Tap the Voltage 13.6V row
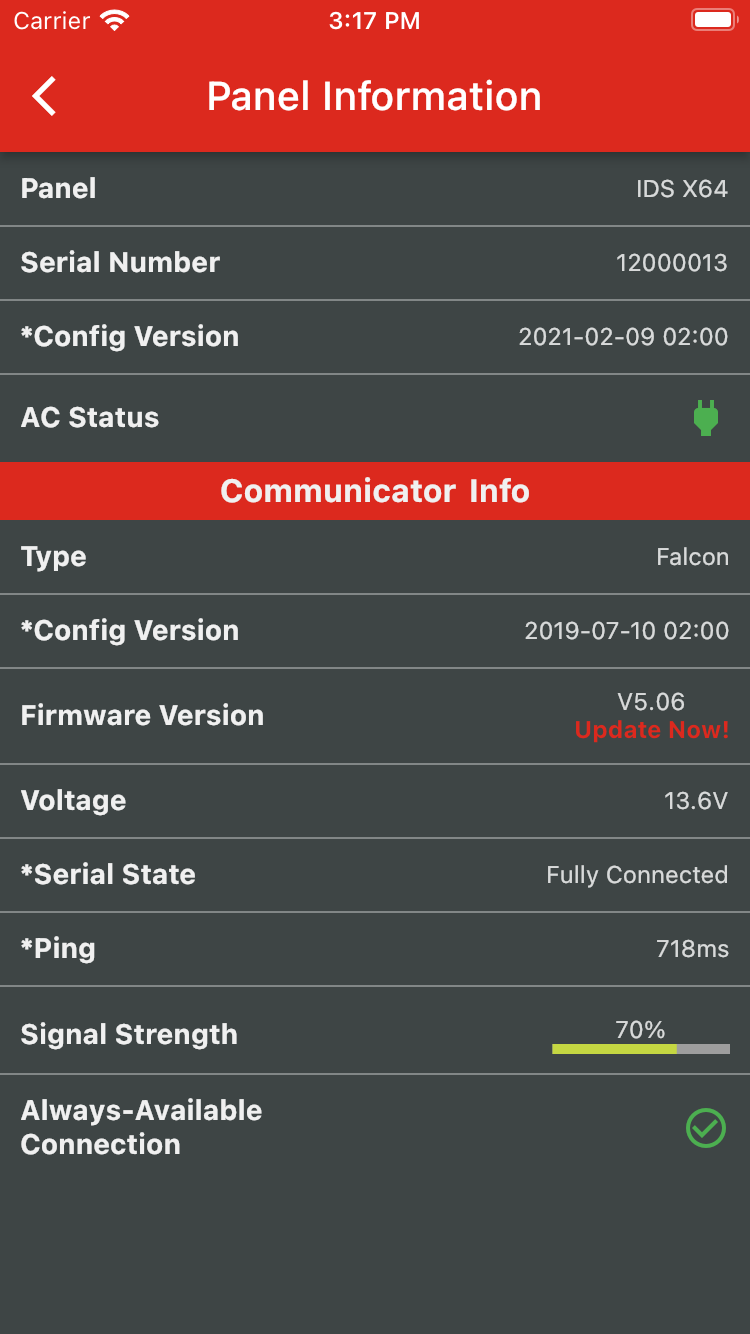The height and width of the screenshot is (1334, 750). pos(375,801)
